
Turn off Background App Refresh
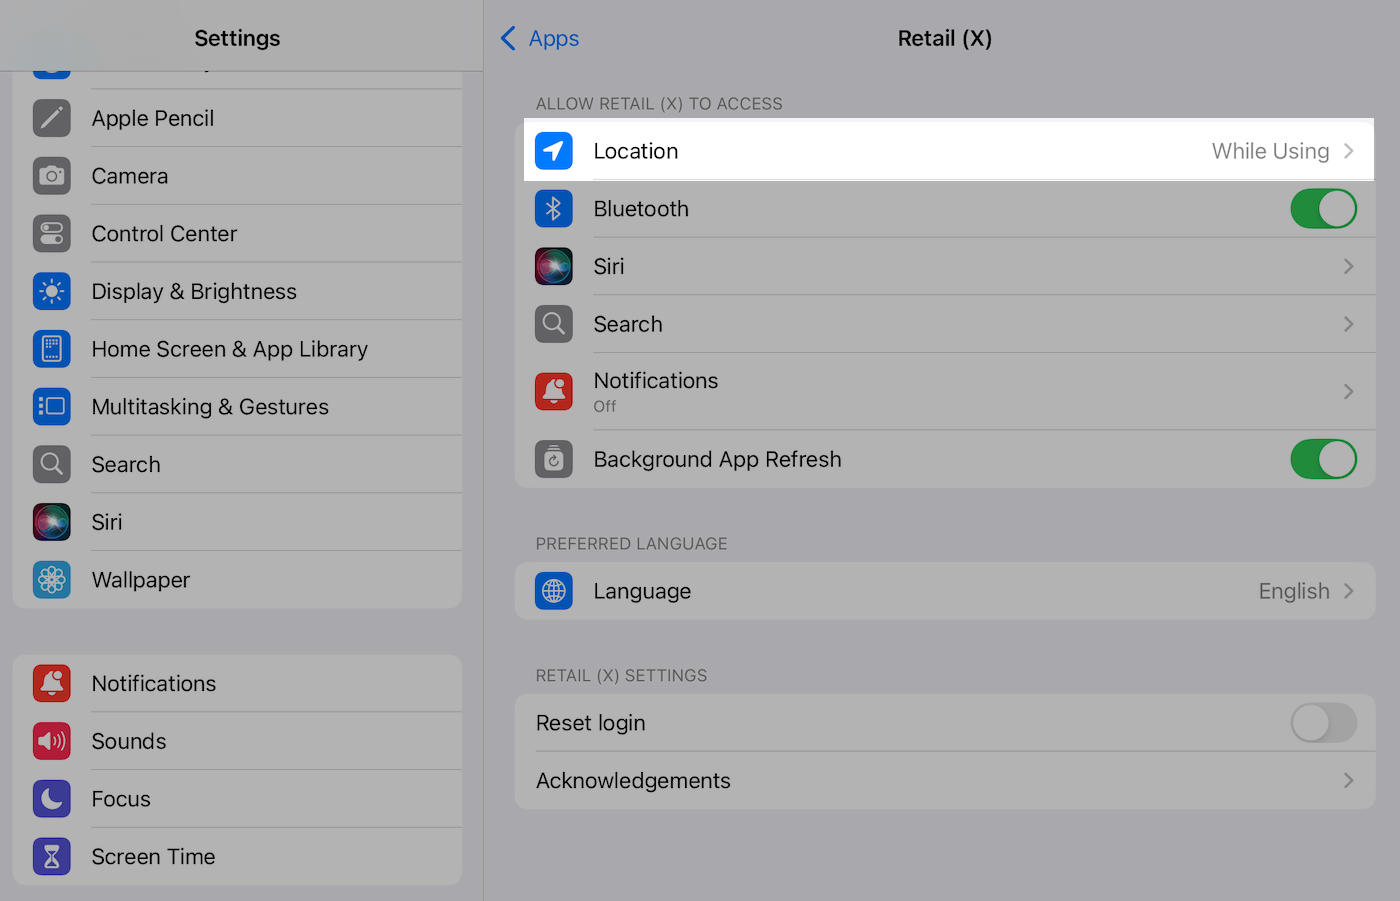pyautogui.click(x=1323, y=459)
